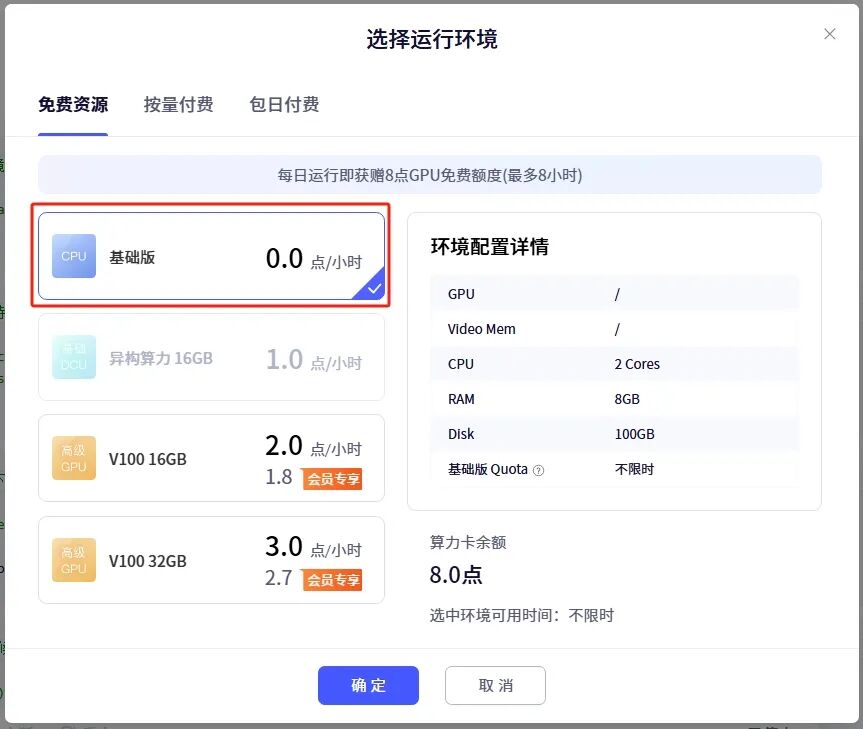Screen dimensions: 863x729
Task: Confirm selection with 确定 button
Action: 368,686
